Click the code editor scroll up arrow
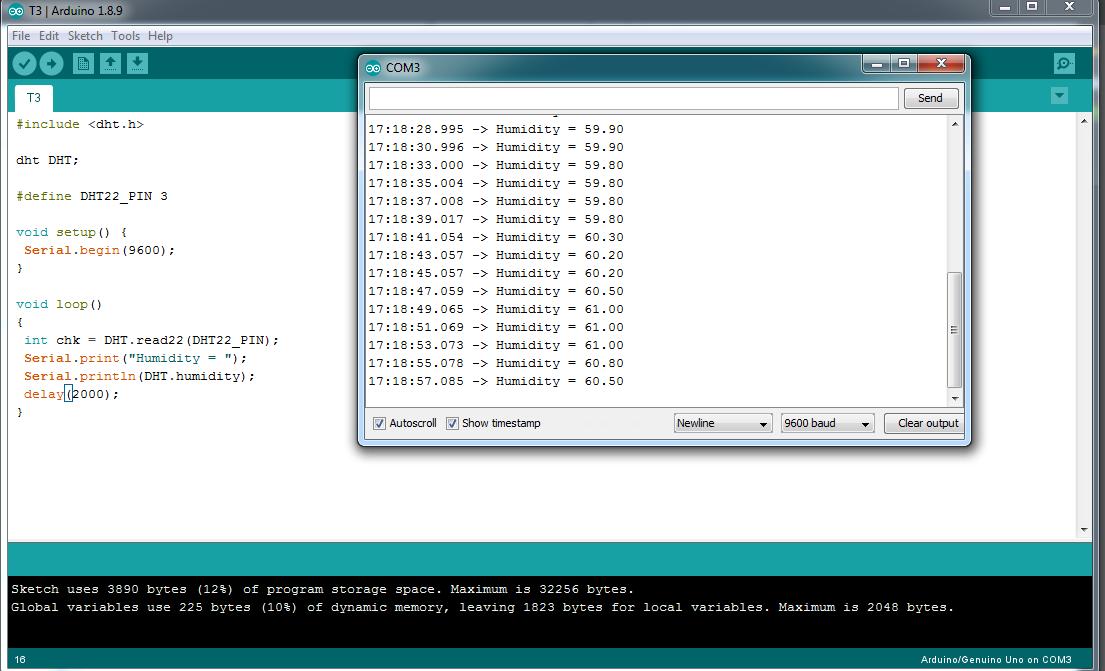The height and width of the screenshot is (671, 1105). tap(1084, 121)
